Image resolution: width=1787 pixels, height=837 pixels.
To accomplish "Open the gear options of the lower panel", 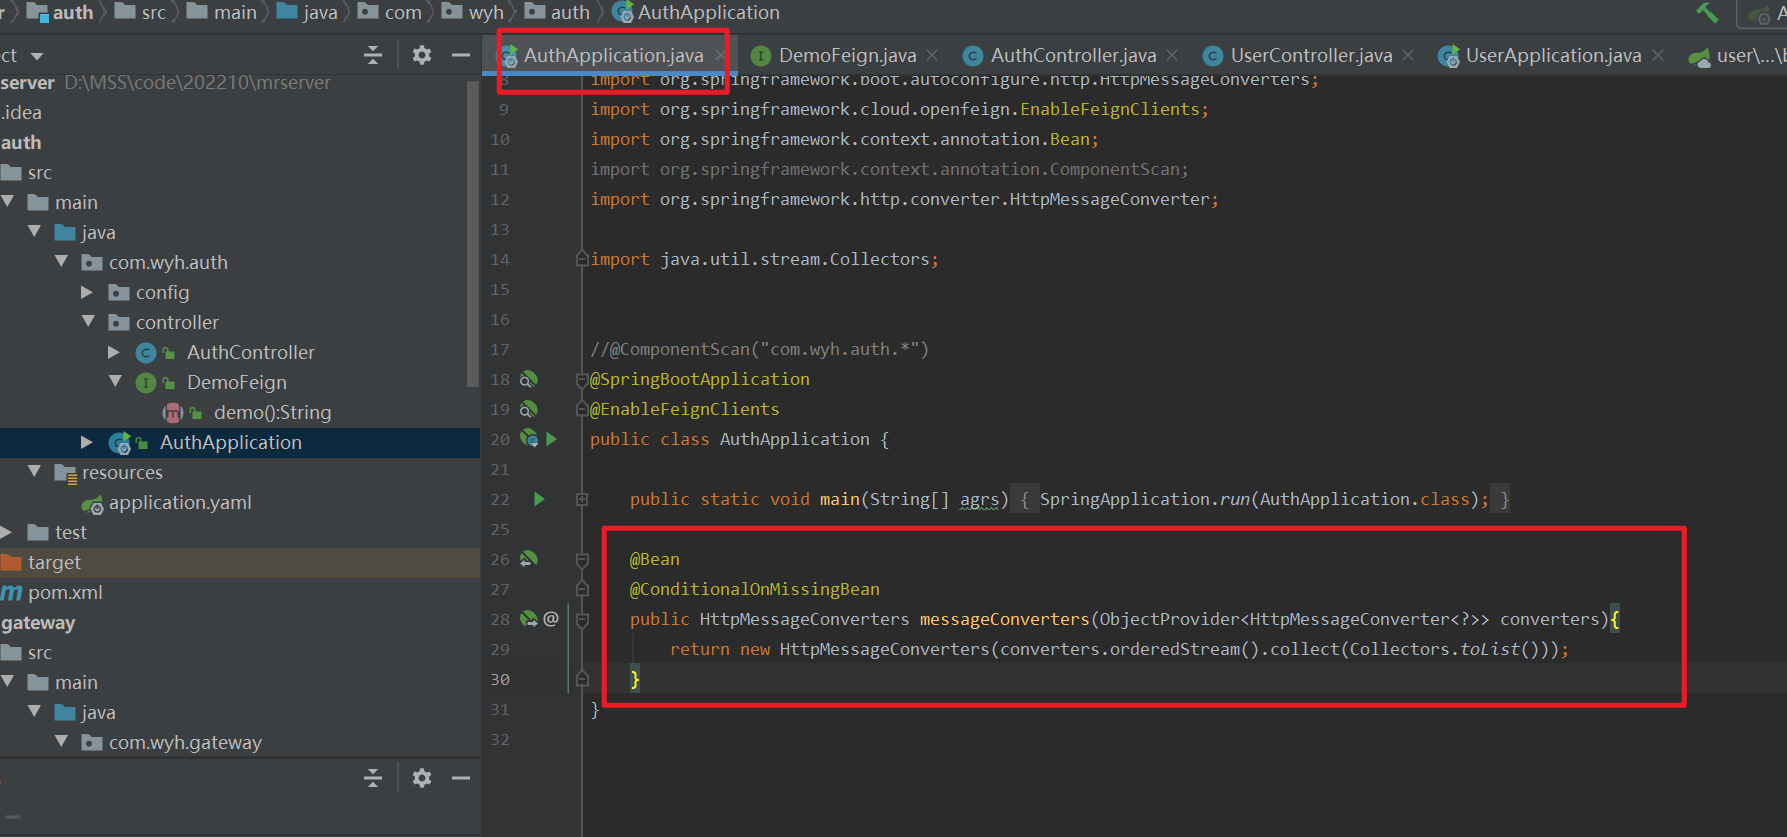I will 422,777.
